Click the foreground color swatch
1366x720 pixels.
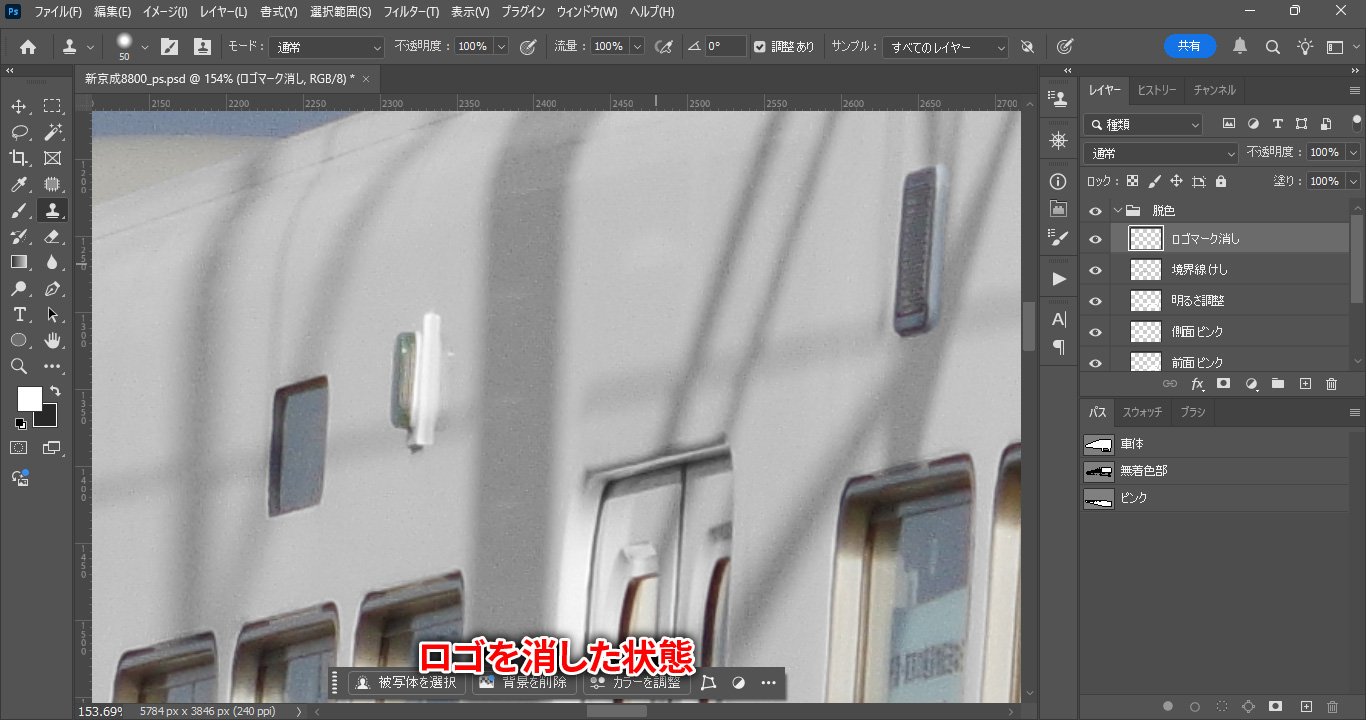click(29, 398)
